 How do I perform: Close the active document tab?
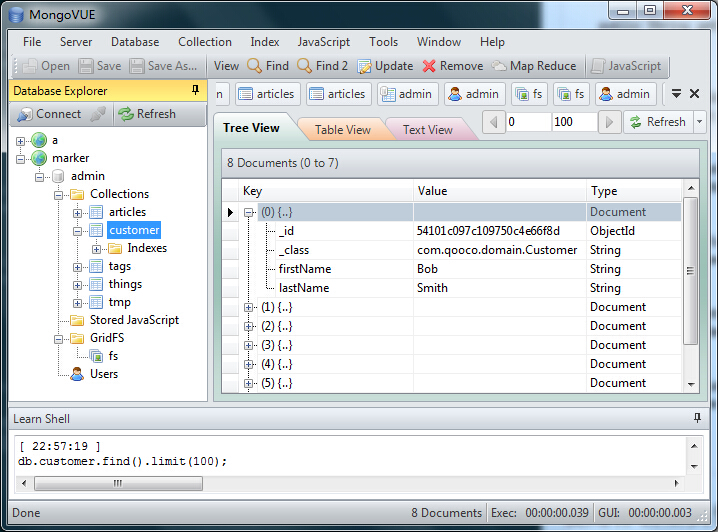coord(694,94)
